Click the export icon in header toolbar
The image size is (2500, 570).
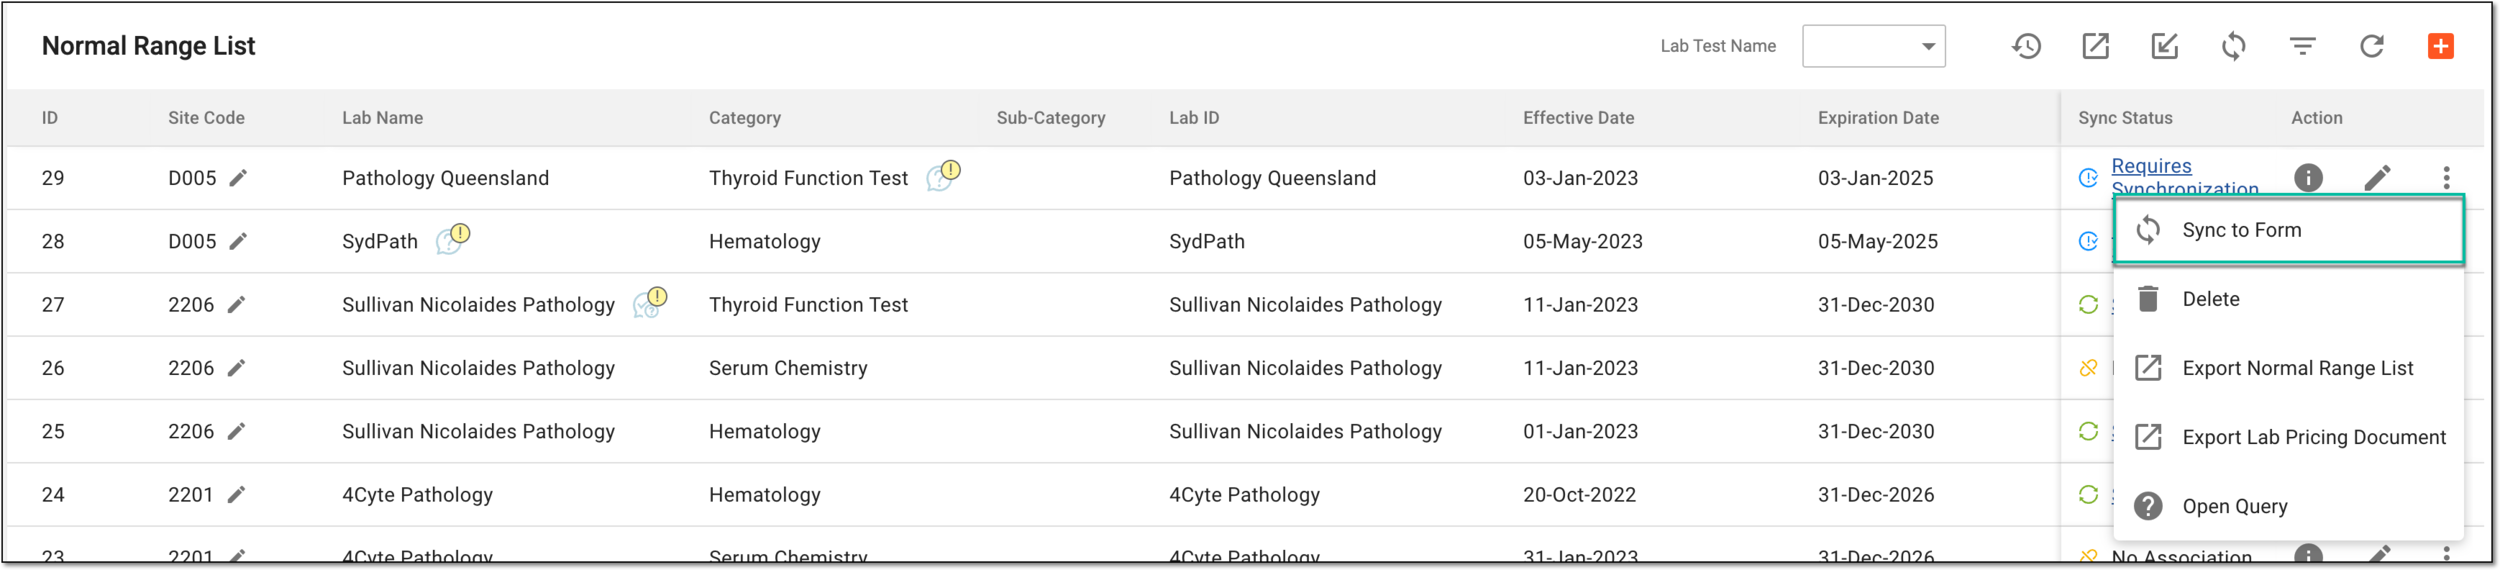[x=2095, y=46]
